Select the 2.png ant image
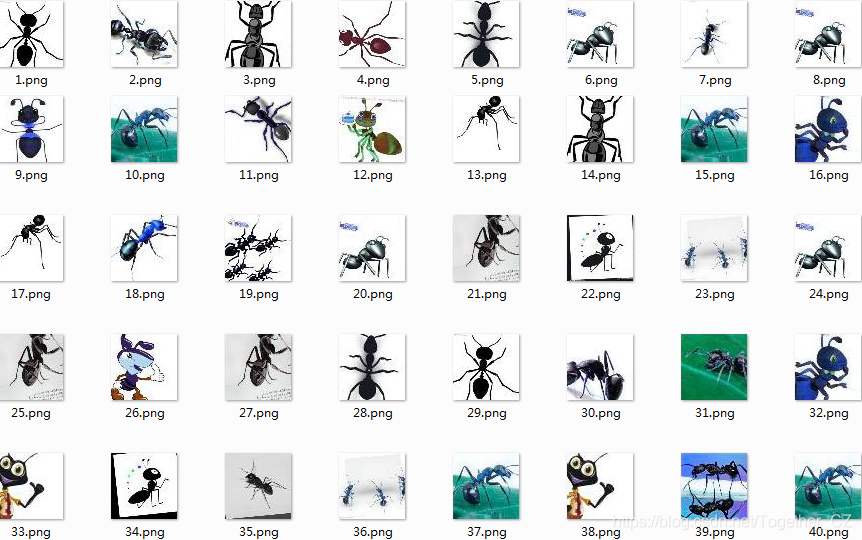This screenshot has width=862, height=540. tap(144, 34)
